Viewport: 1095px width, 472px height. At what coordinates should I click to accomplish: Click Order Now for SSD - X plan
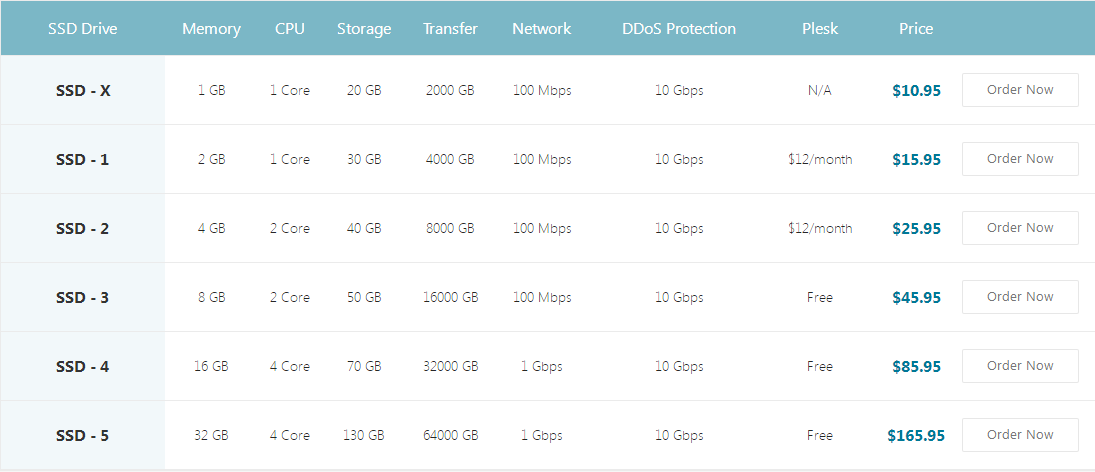(x=1020, y=90)
